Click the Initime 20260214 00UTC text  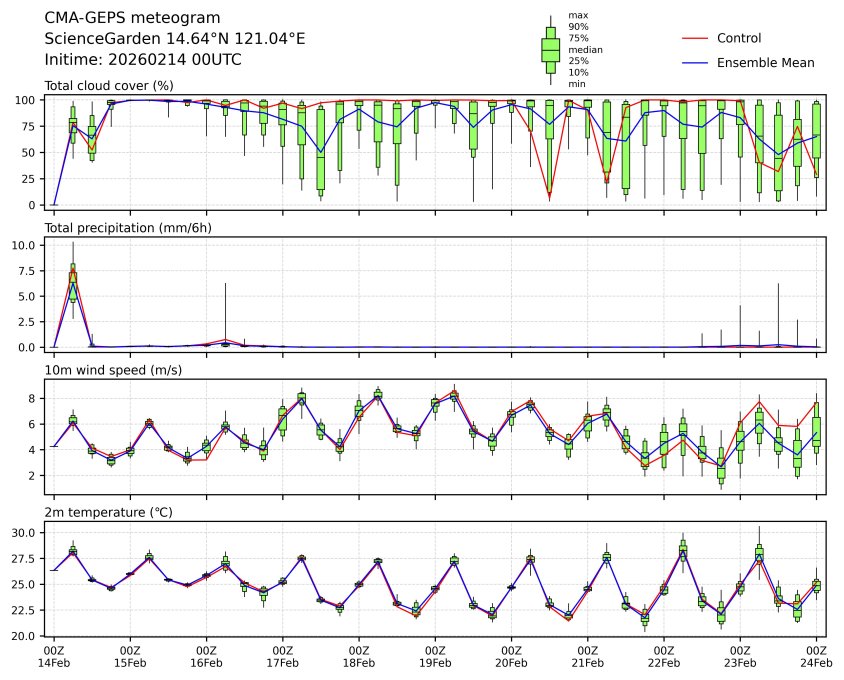click(x=143, y=59)
